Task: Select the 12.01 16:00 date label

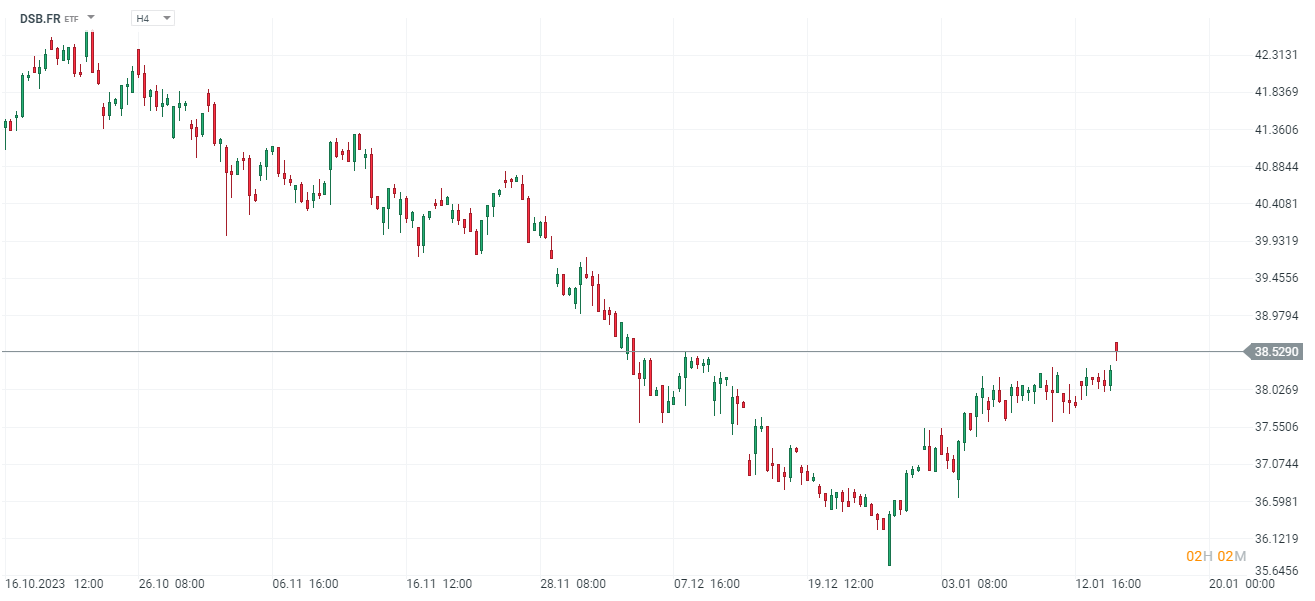Action: (x=1107, y=583)
